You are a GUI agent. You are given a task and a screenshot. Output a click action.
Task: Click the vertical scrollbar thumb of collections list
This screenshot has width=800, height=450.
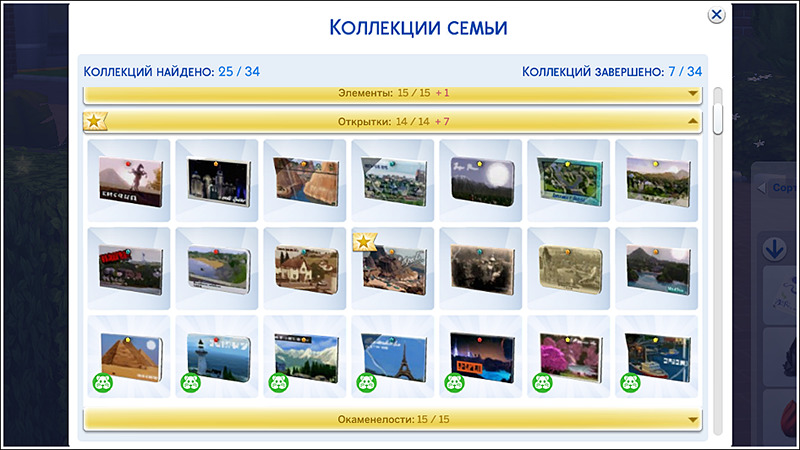pyautogui.click(x=718, y=118)
